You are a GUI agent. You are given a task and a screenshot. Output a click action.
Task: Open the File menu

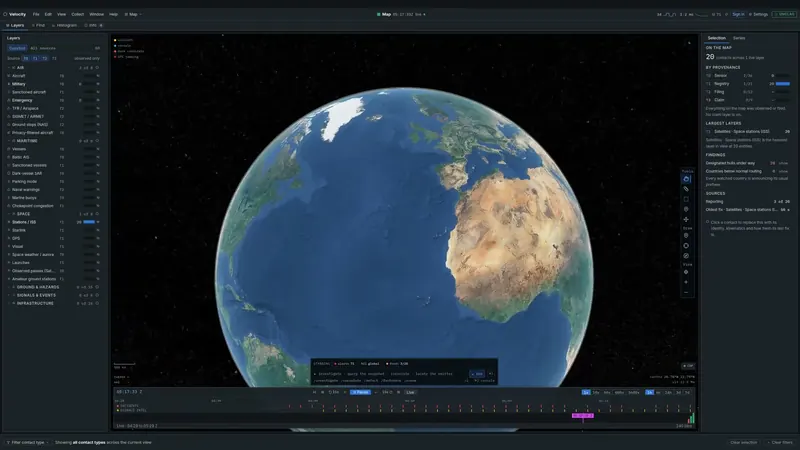(x=36, y=14)
